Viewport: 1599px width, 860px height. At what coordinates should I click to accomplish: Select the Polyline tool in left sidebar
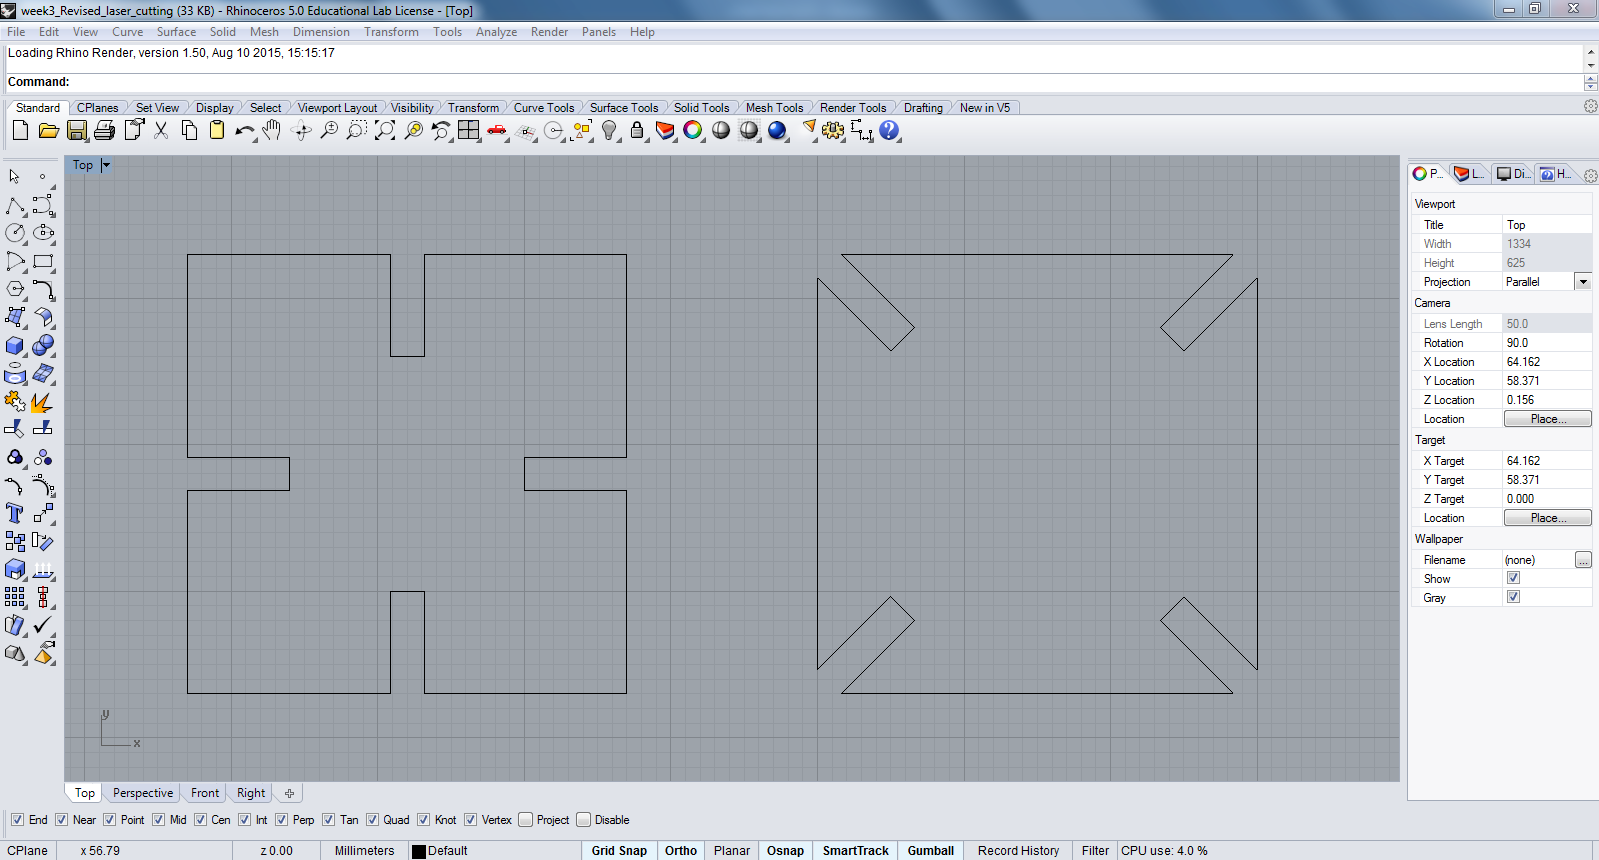pos(15,206)
